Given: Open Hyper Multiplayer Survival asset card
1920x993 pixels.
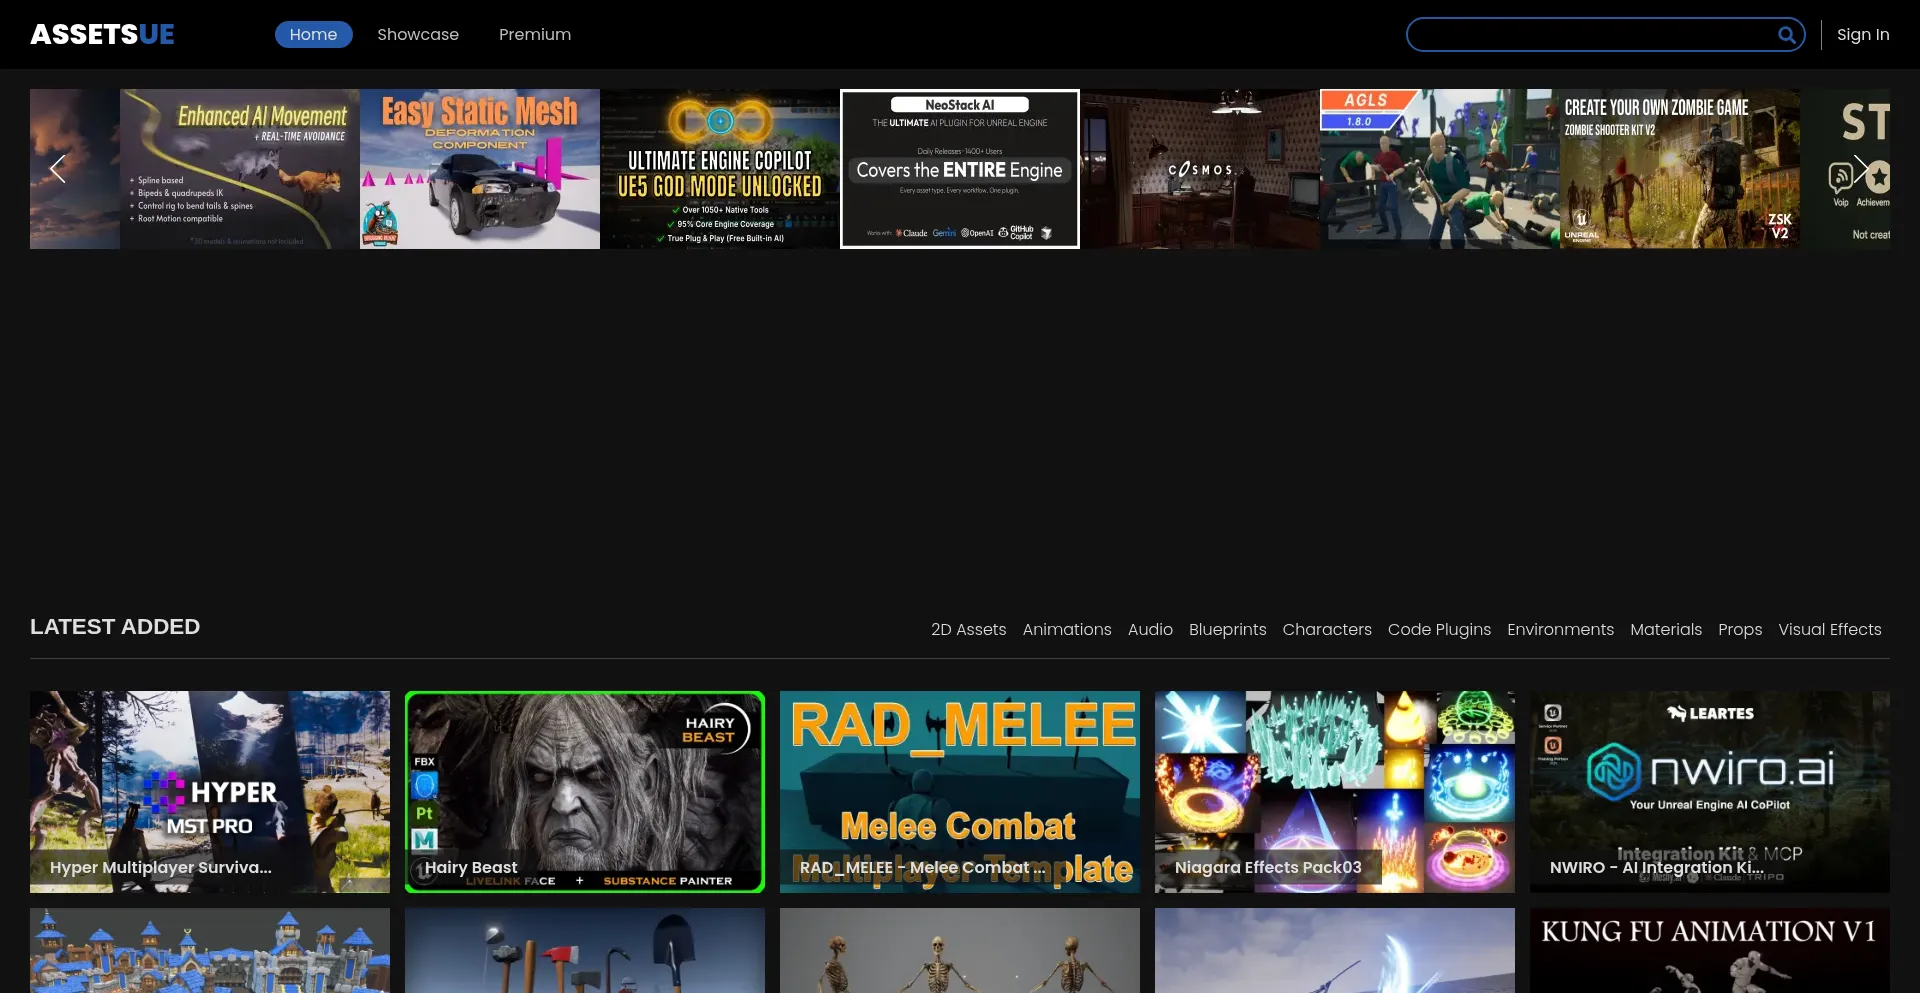Looking at the screenshot, I should tap(210, 792).
